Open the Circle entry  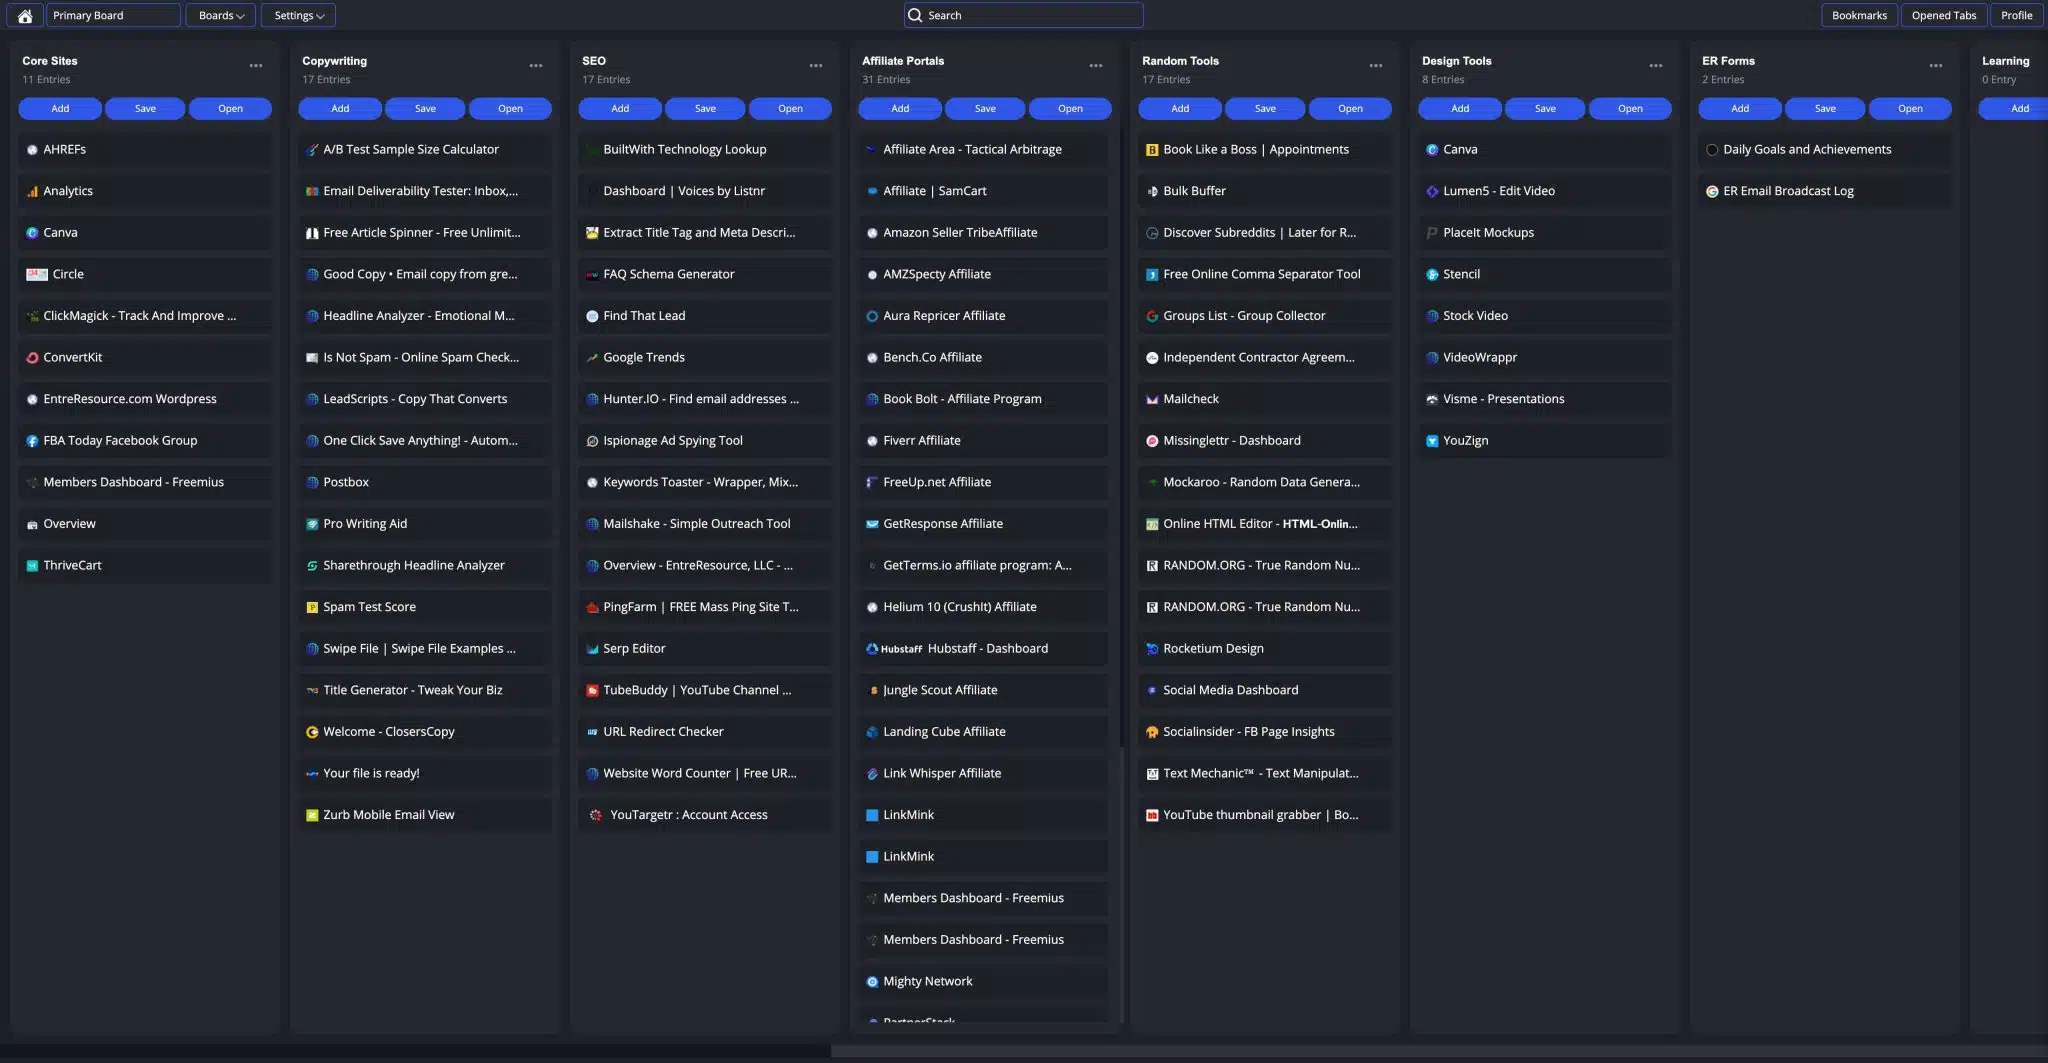(x=145, y=274)
